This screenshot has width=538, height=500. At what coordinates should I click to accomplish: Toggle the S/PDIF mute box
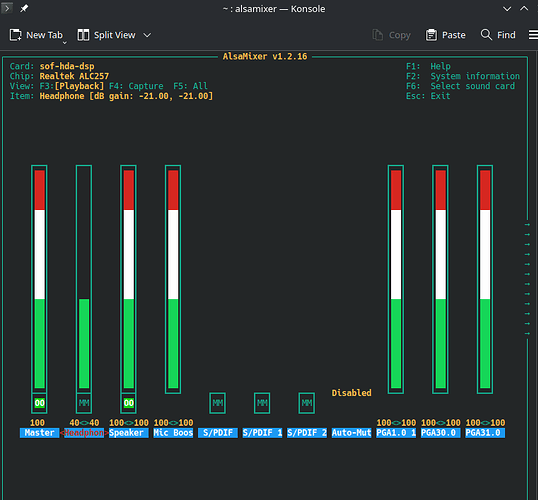[x=218, y=403]
